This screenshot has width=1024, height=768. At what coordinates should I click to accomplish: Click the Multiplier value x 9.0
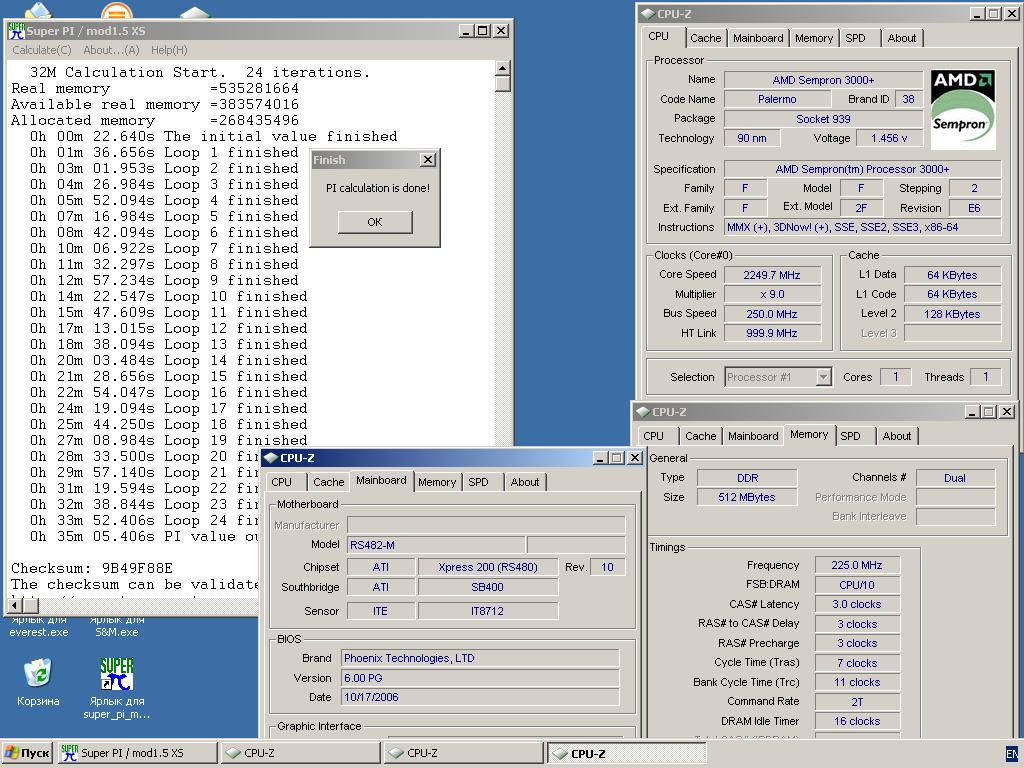click(x=772, y=295)
